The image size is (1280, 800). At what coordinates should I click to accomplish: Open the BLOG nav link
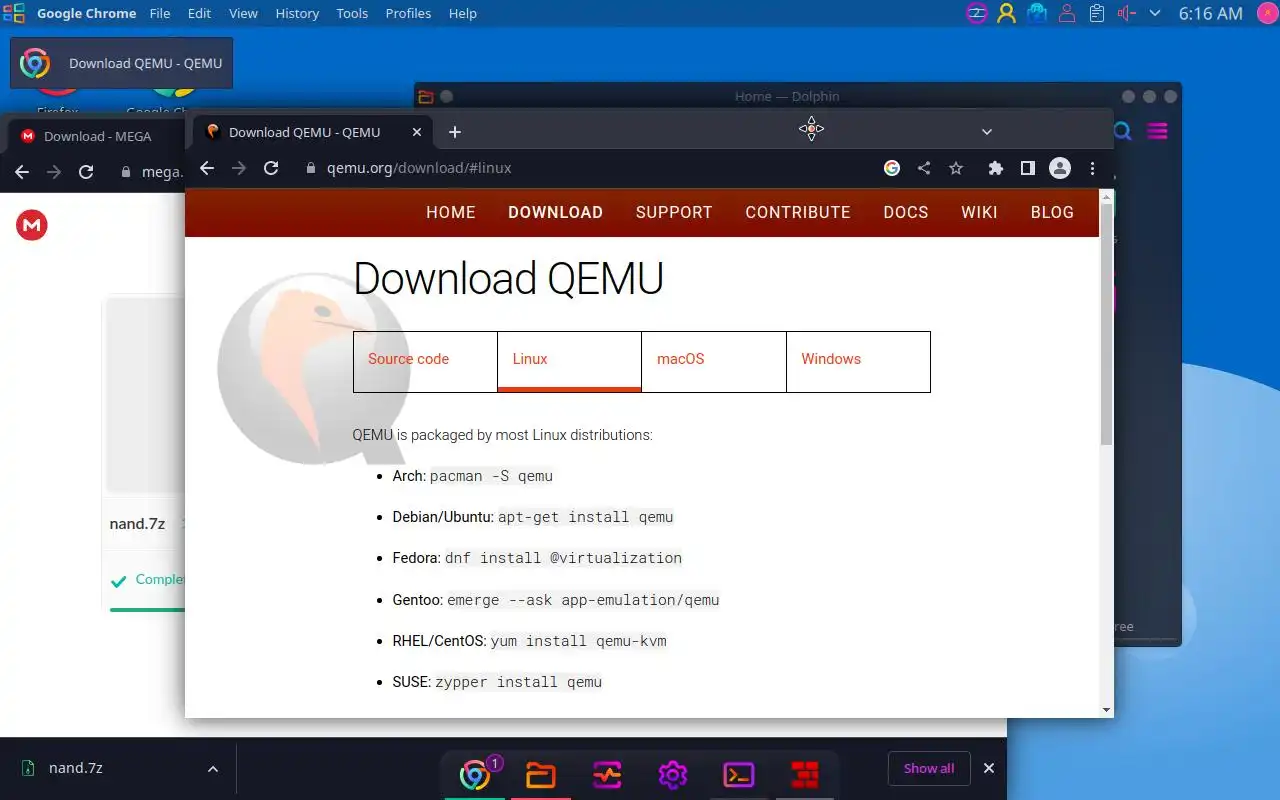tap(1052, 212)
